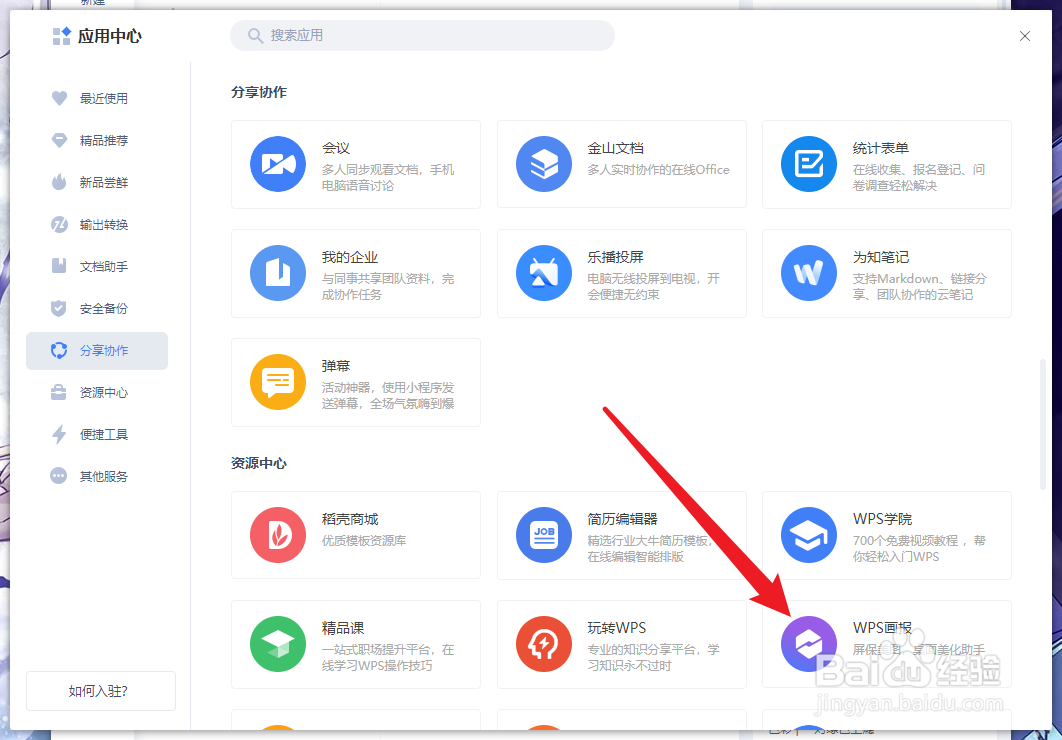Click the 应用中心 logo icon
This screenshot has width=1062, height=740.
click(62, 36)
